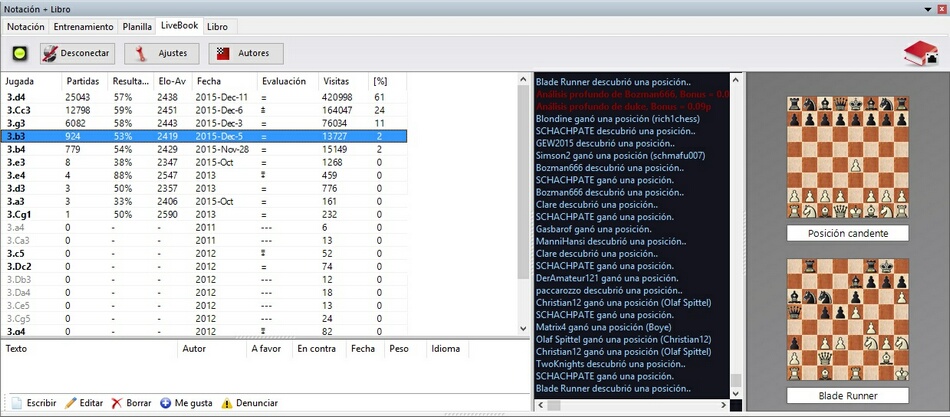Click the Posición candente board thumbnail

pos(848,158)
